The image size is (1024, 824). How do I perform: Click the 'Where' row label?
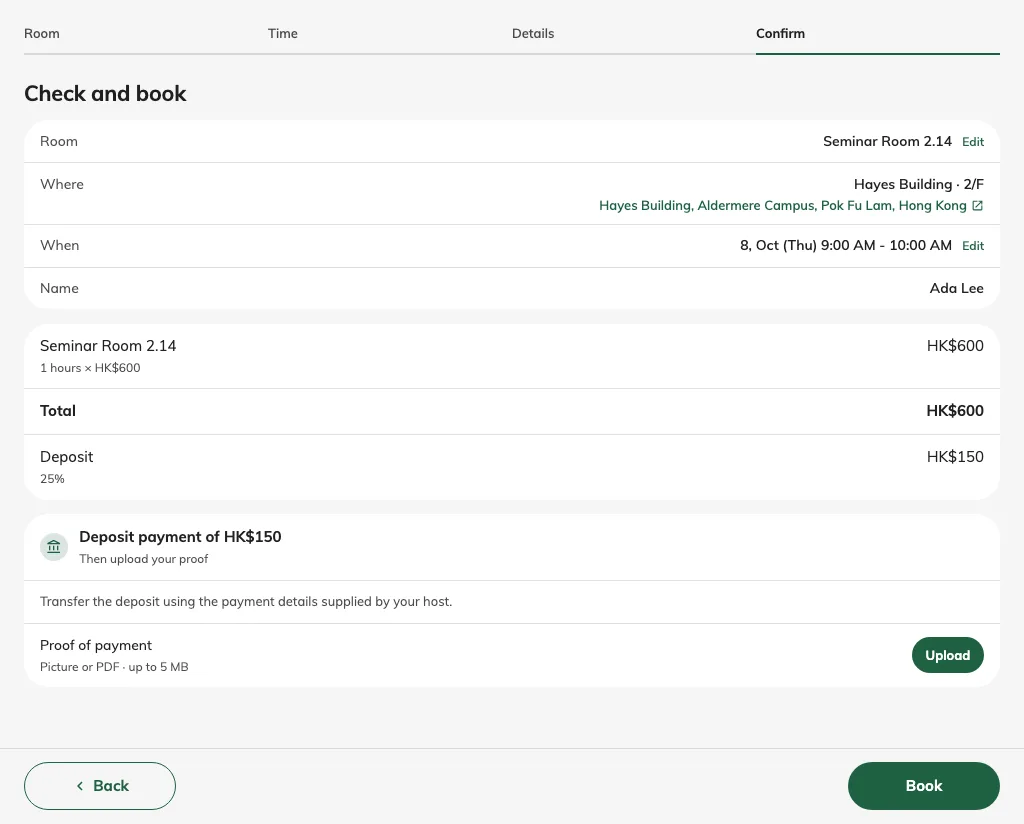[62, 184]
